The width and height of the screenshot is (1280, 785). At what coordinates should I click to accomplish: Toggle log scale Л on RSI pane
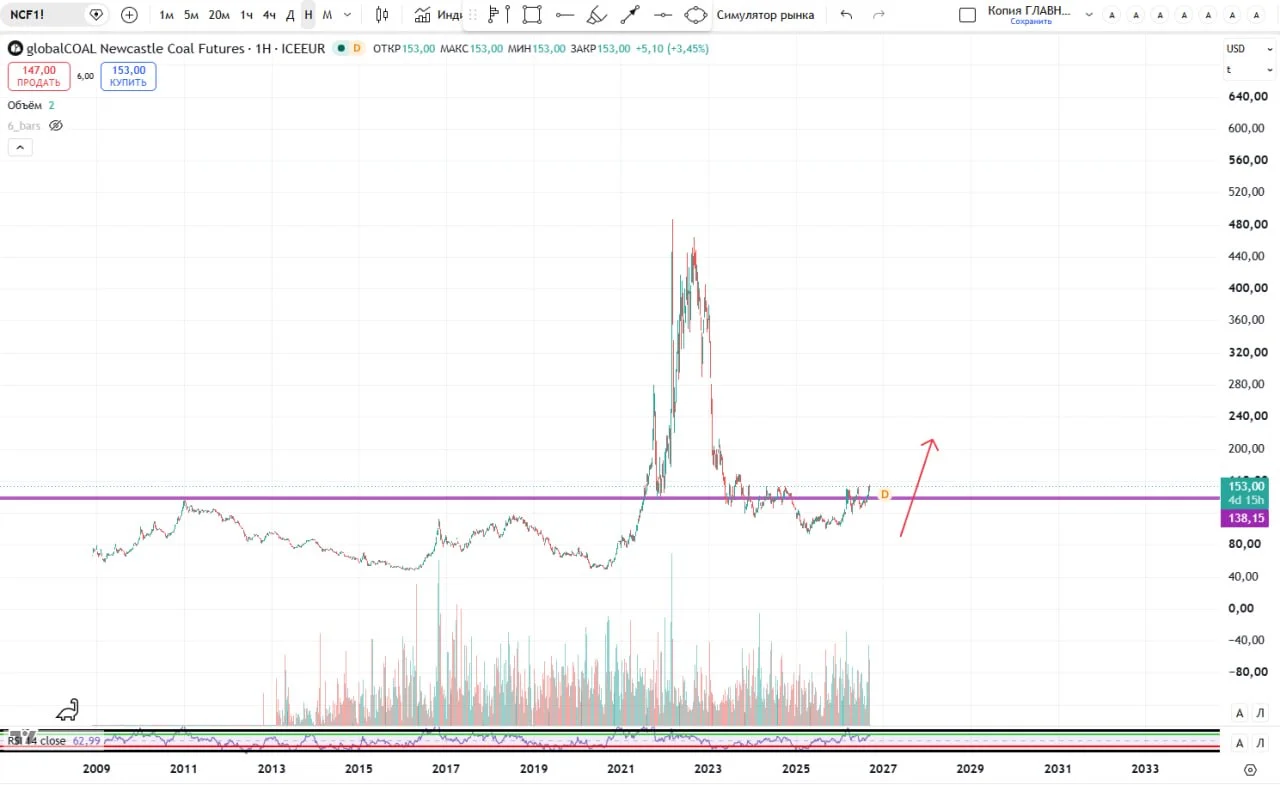1260,743
